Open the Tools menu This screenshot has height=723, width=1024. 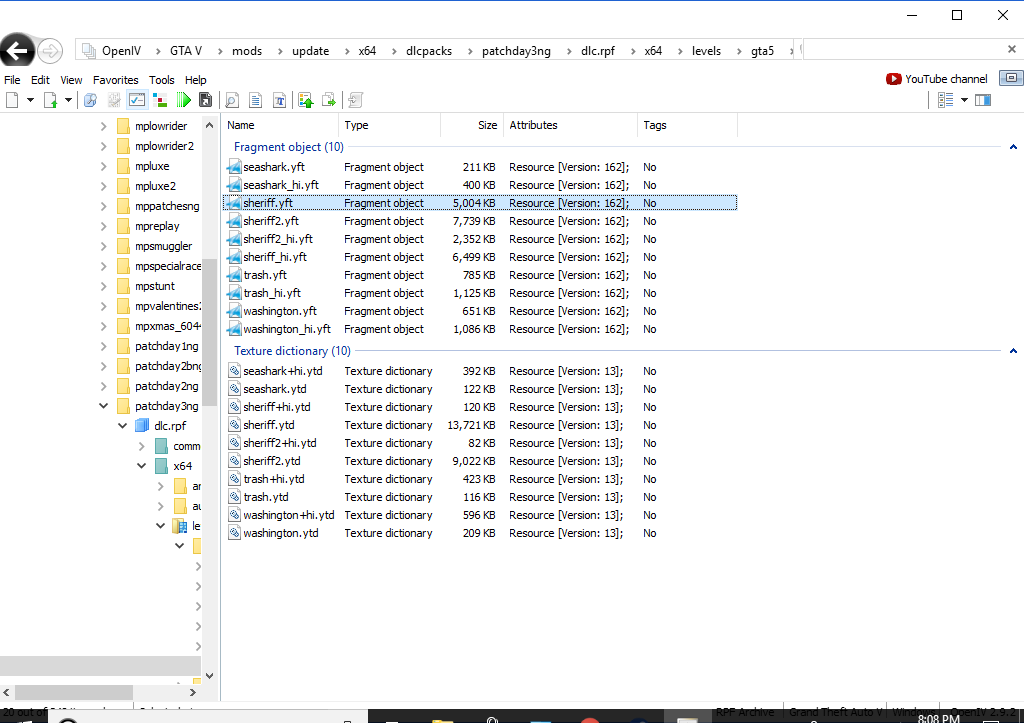coord(161,80)
